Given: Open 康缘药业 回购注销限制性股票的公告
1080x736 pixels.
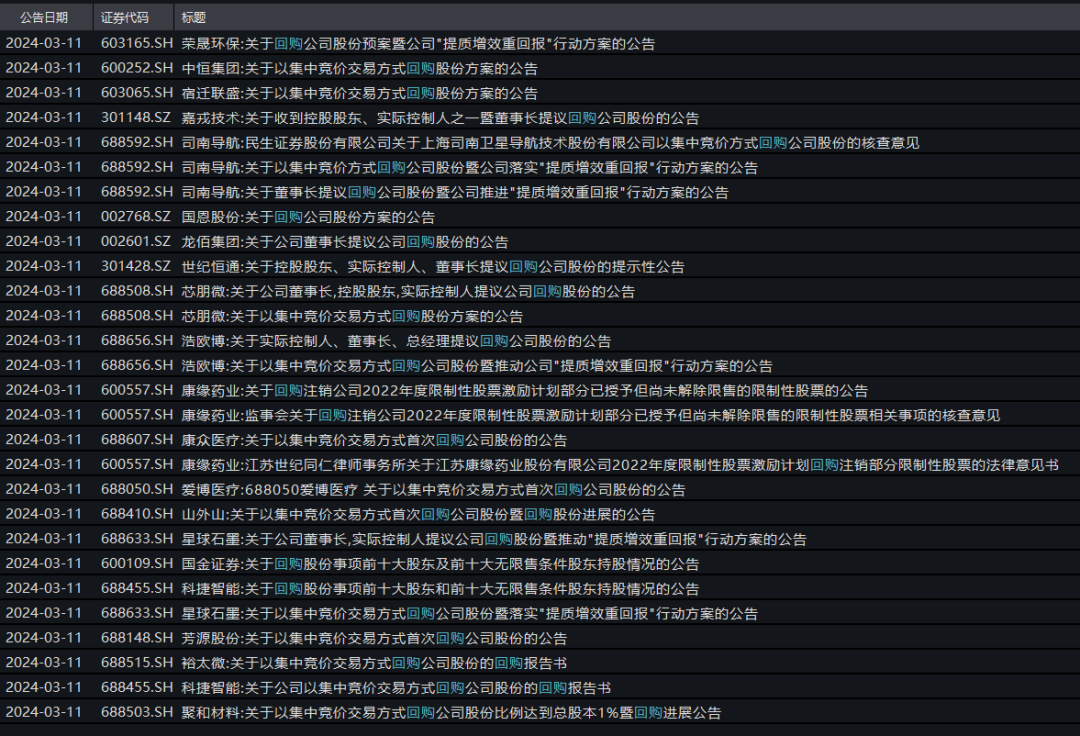Looking at the screenshot, I should [x=524, y=390].
